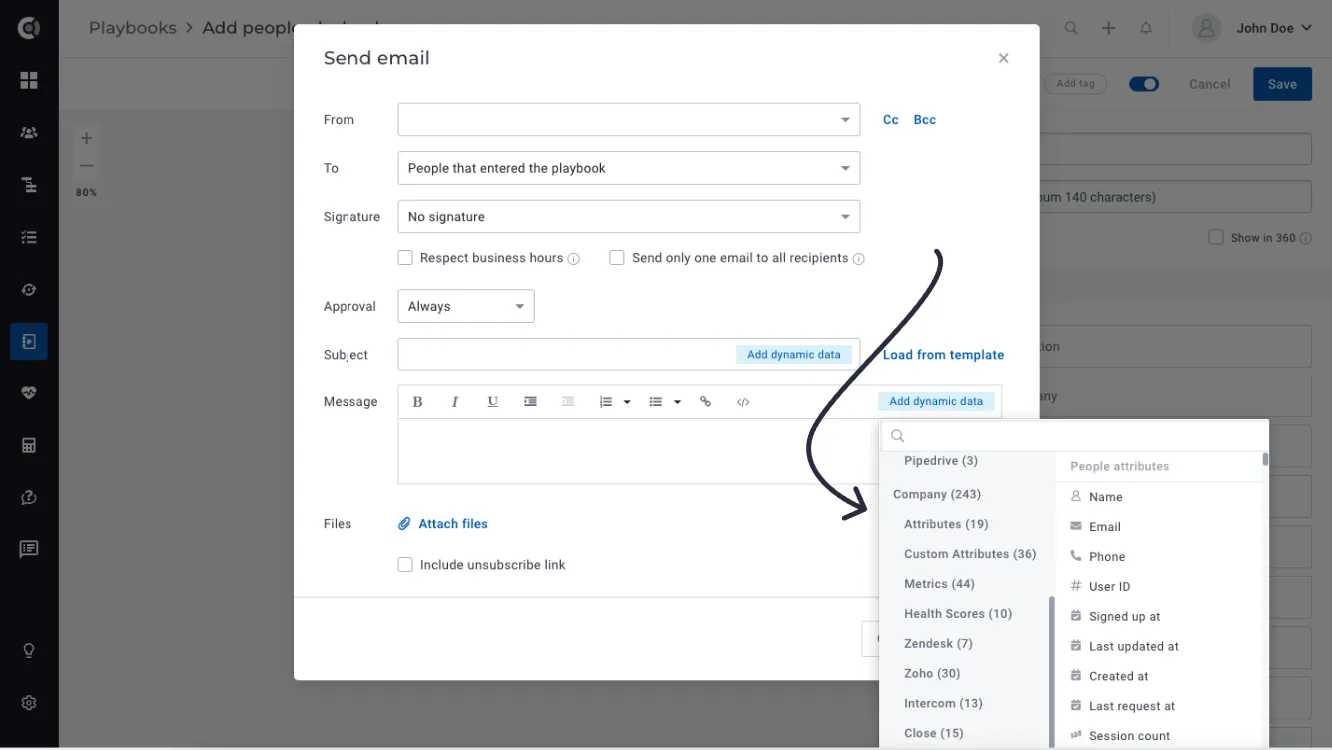Image resolution: width=1332 pixels, height=750 pixels.
Task: Open the search icon in top bar
Action: point(1071,28)
